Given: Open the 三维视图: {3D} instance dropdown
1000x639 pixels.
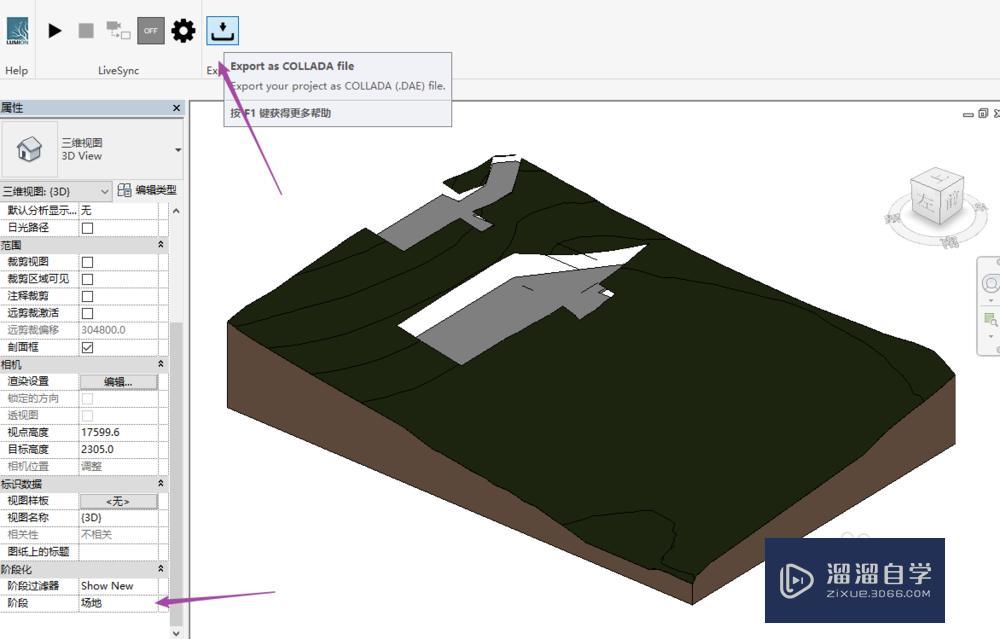Looking at the screenshot, I should [56, 191].
